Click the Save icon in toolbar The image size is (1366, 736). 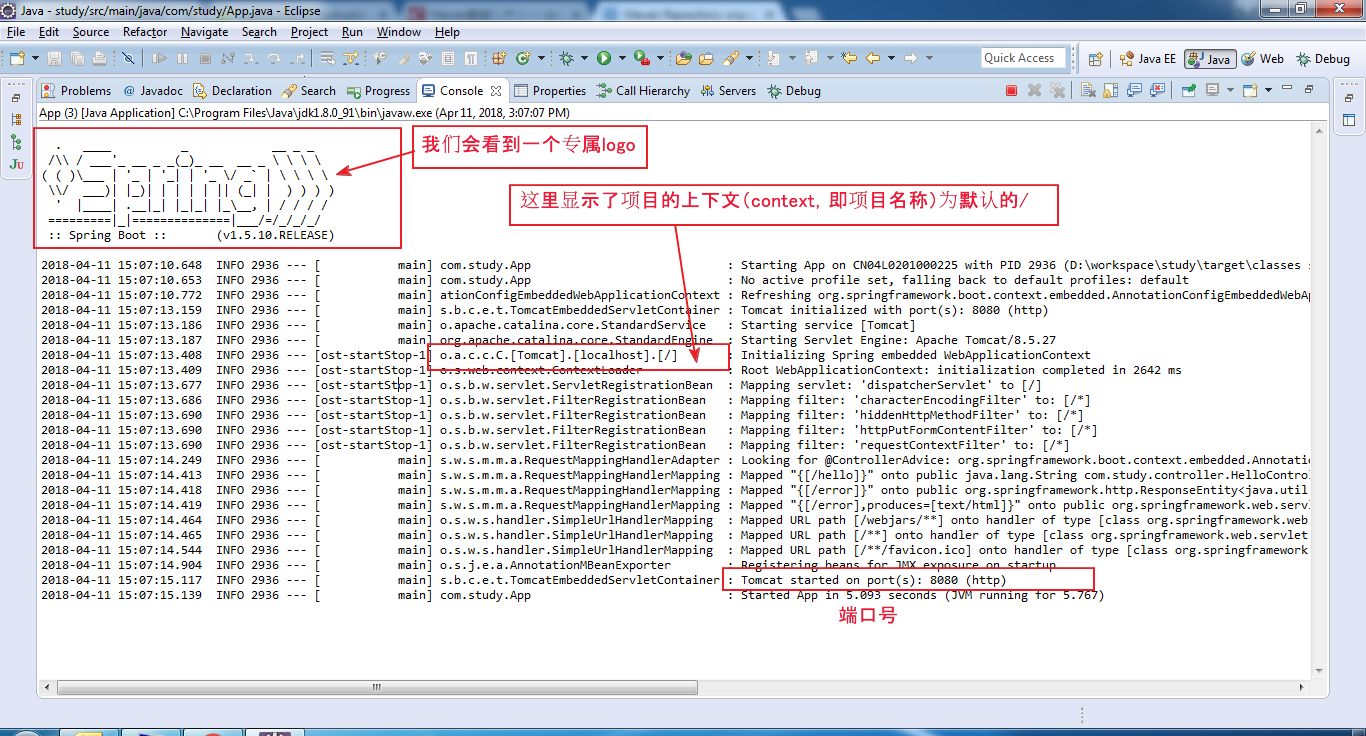coord(54,58)
